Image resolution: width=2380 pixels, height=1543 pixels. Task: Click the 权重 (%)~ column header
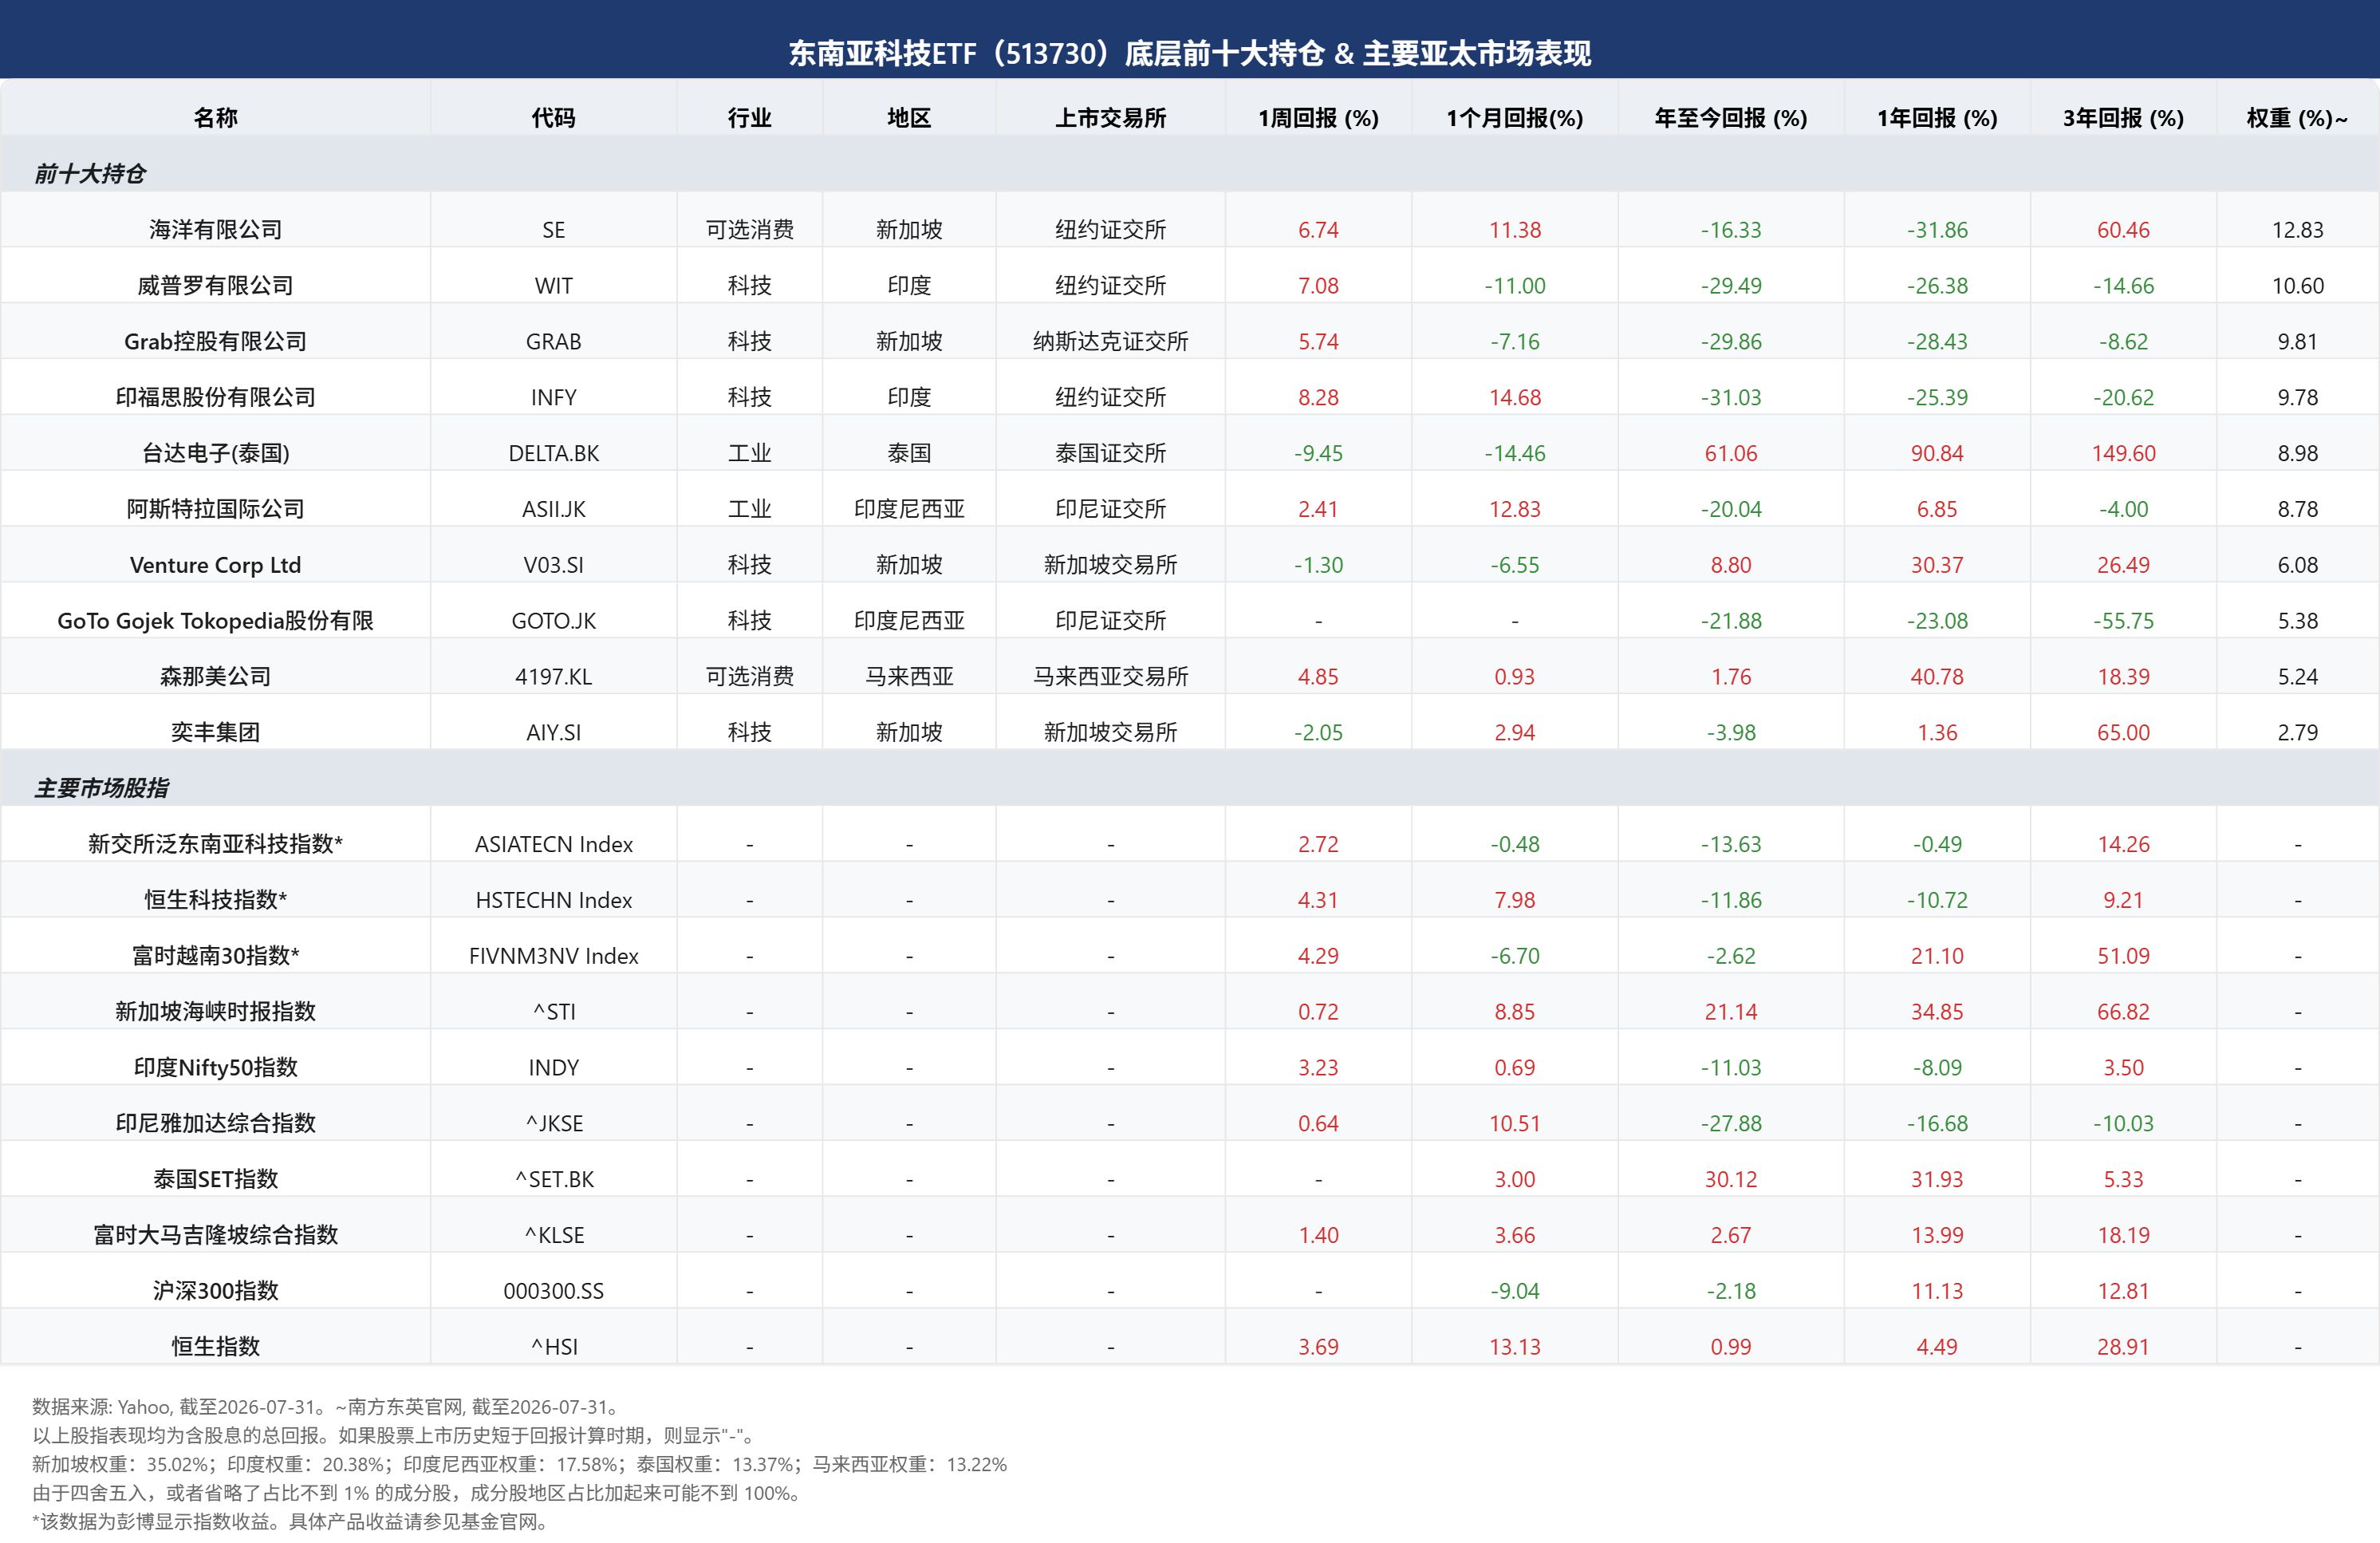point(2297,118)
